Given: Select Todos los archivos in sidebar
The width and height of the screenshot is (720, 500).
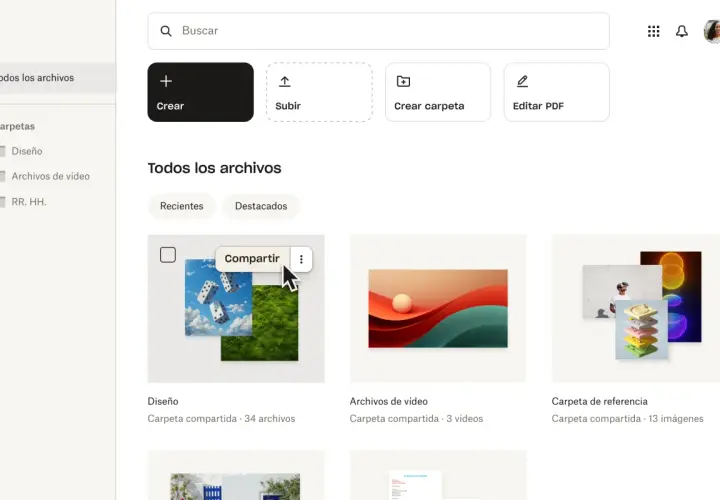Looking at the screenshot, I should (58, 78).
